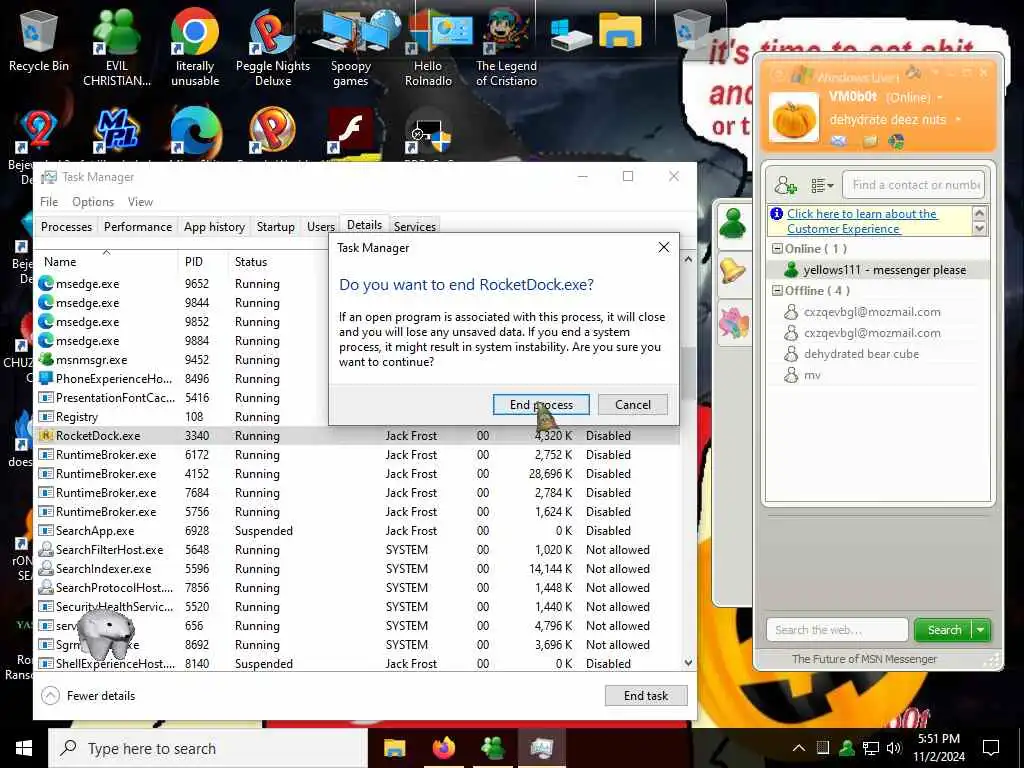Open the notification center icon
This screenshot has width=1024, height=768.
point(991,748)
